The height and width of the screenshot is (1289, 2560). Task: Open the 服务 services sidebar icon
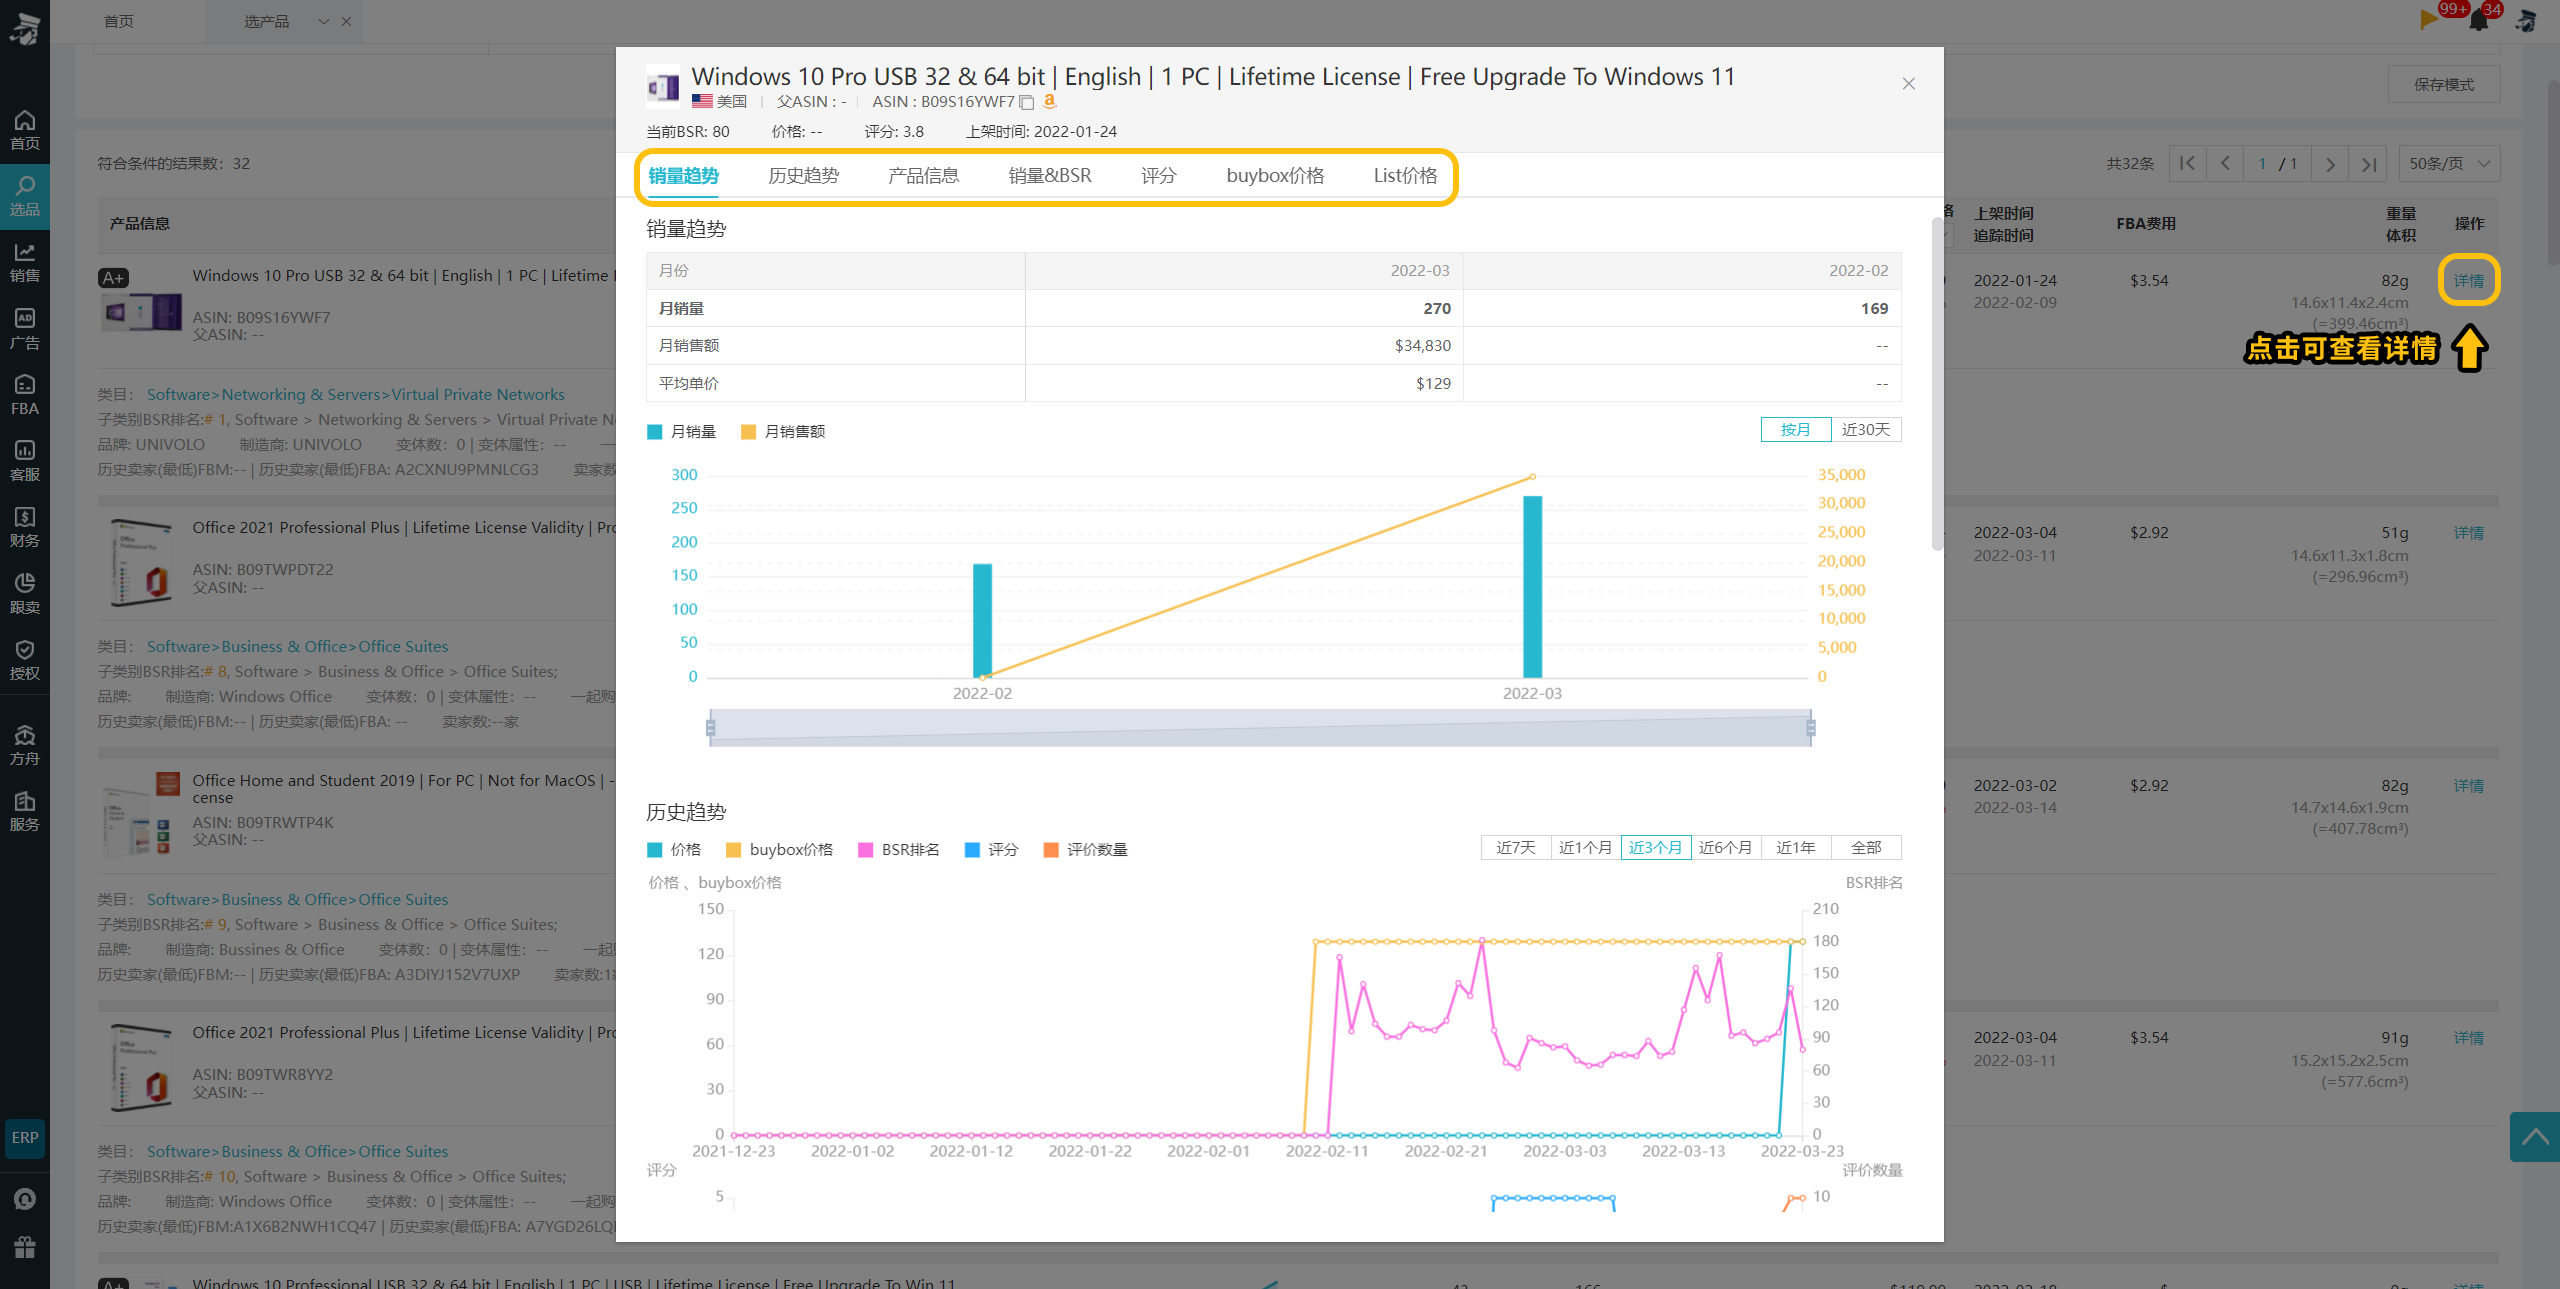point(25,811)
